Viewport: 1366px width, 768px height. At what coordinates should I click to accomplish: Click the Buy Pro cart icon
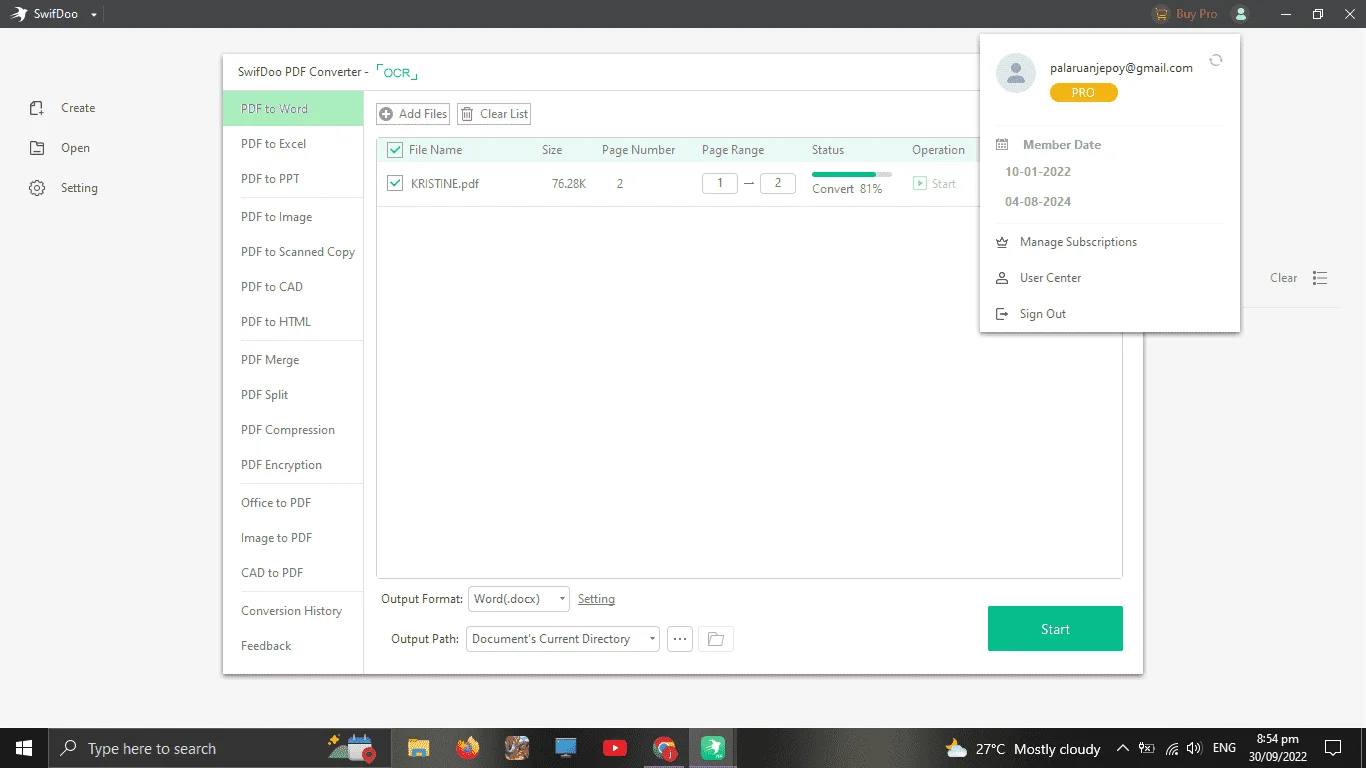pyautogui.click(x=1160, y=14)
